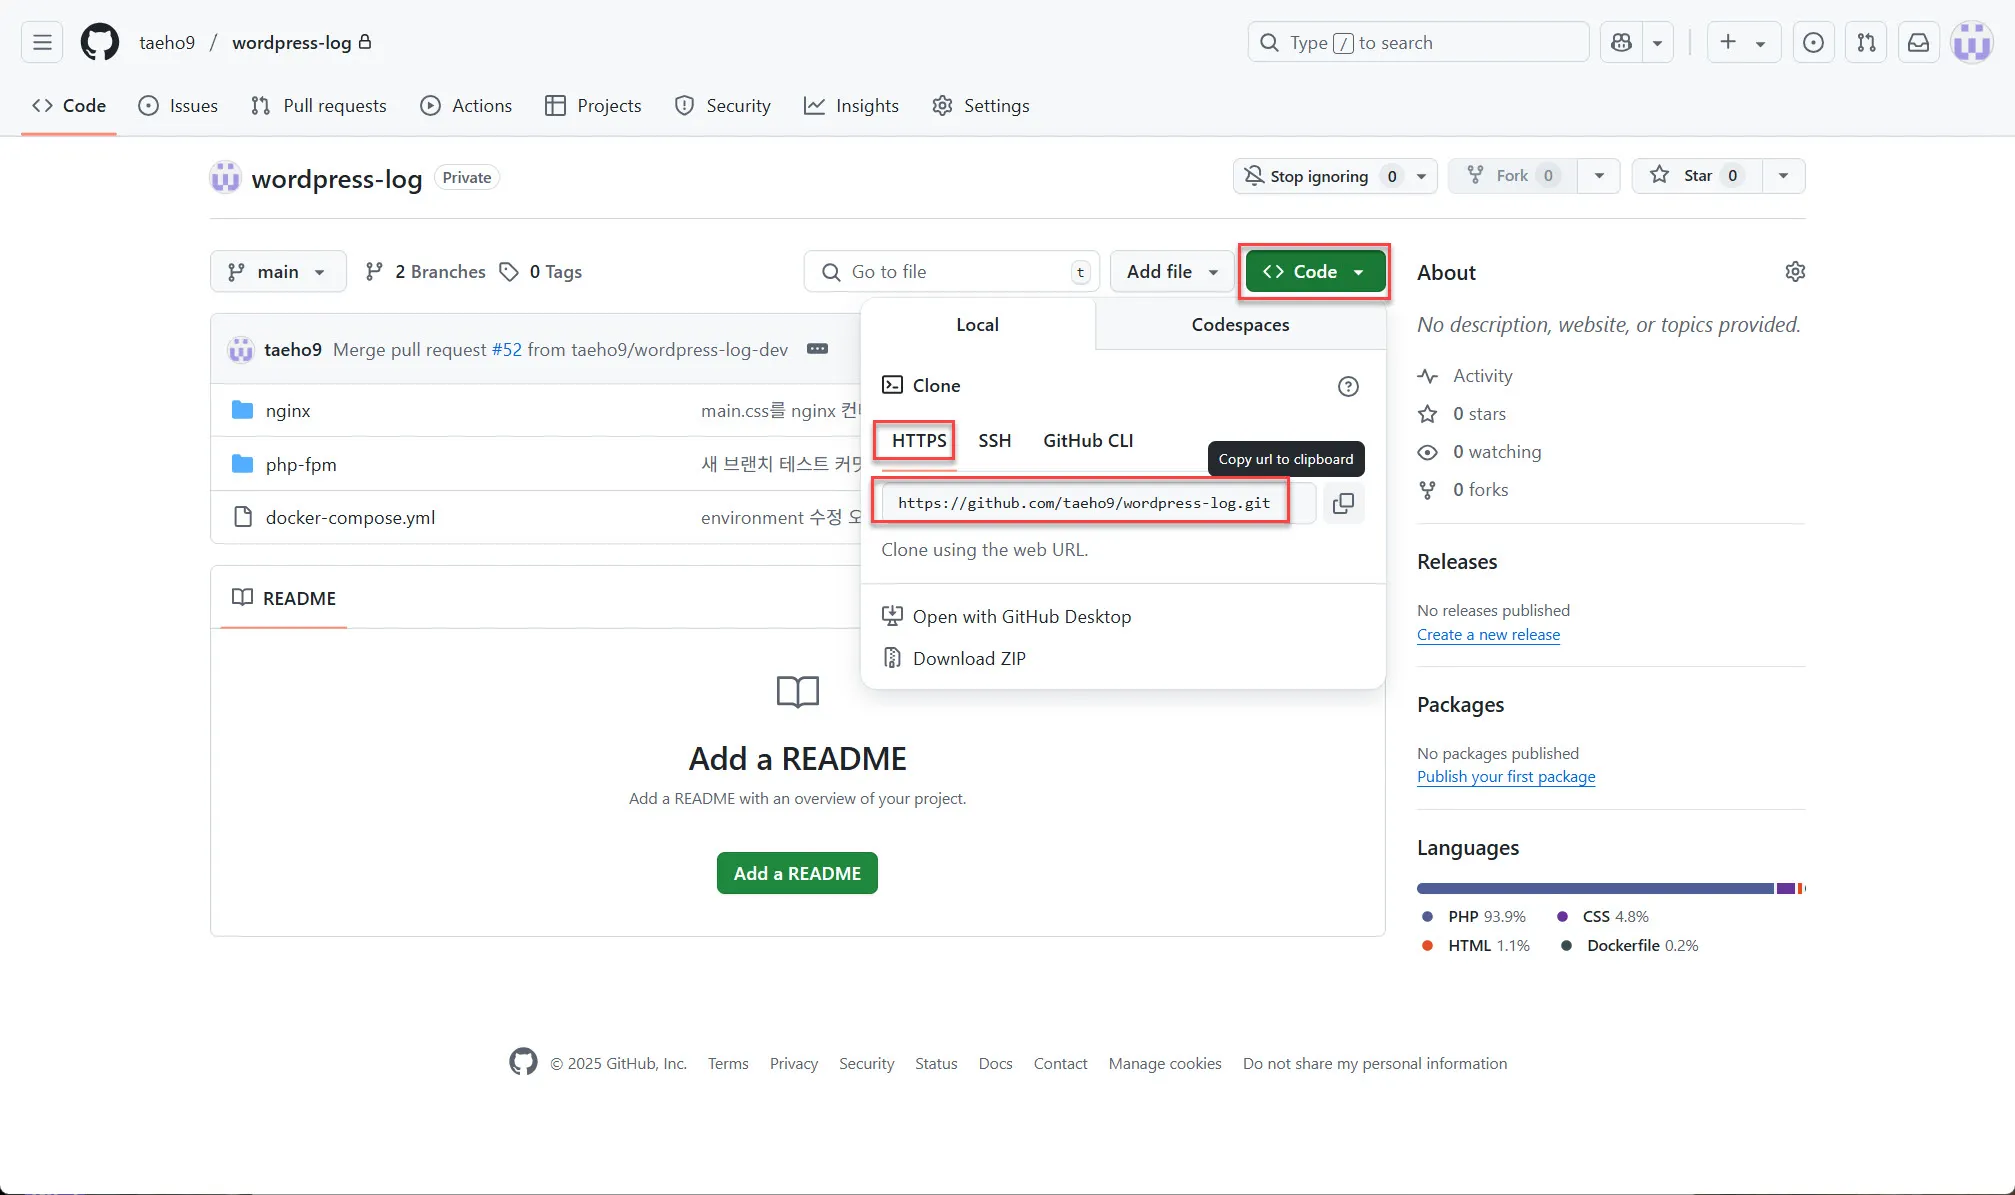Choose Download ZIP from the Code panel
Image resolution: width=2015 pixels, height=1195 pixels.
point(968,658)
